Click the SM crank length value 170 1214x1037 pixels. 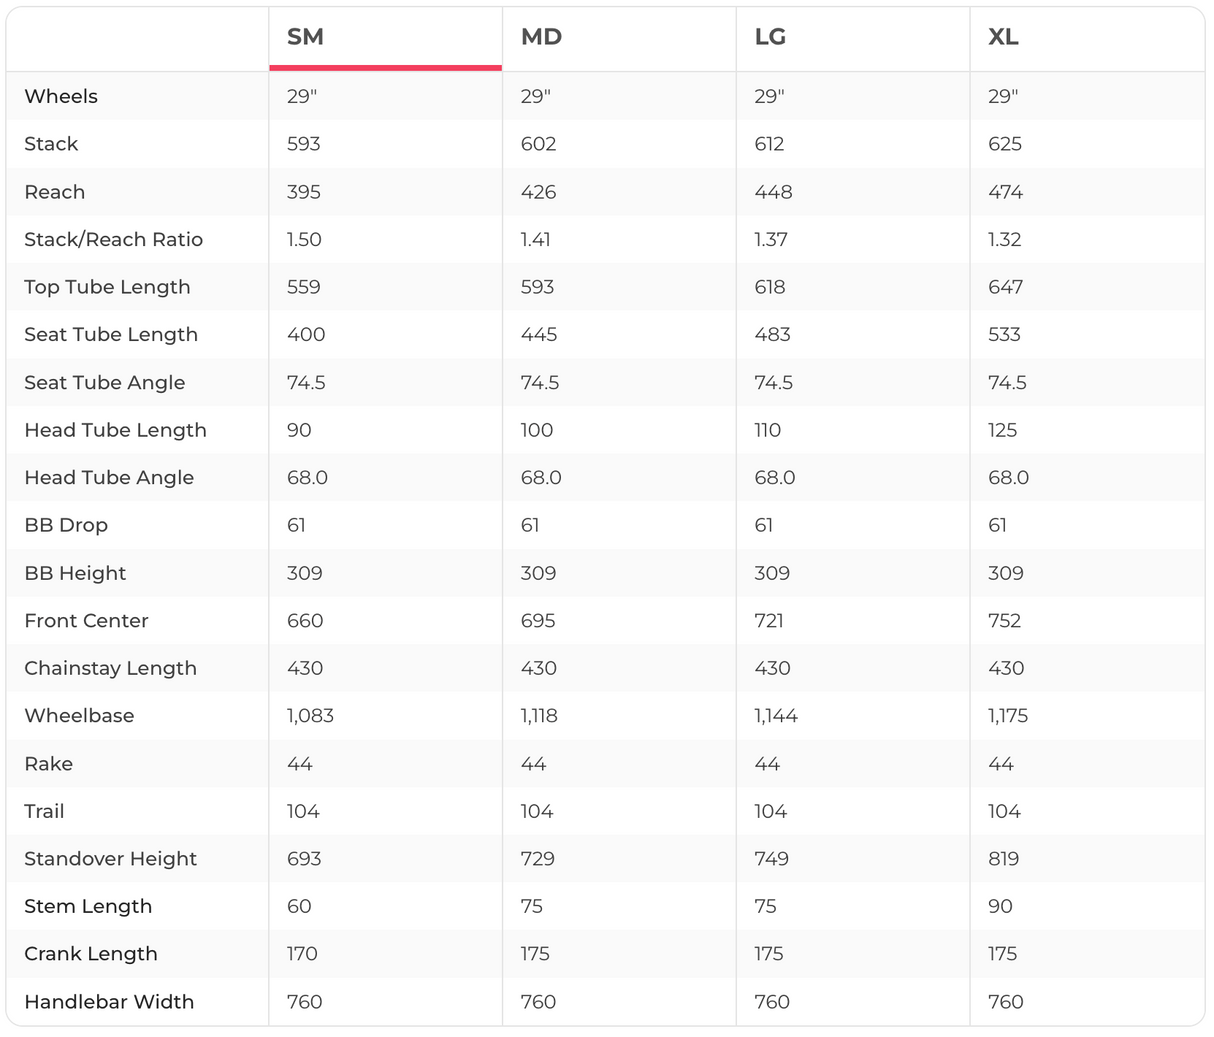302,954
